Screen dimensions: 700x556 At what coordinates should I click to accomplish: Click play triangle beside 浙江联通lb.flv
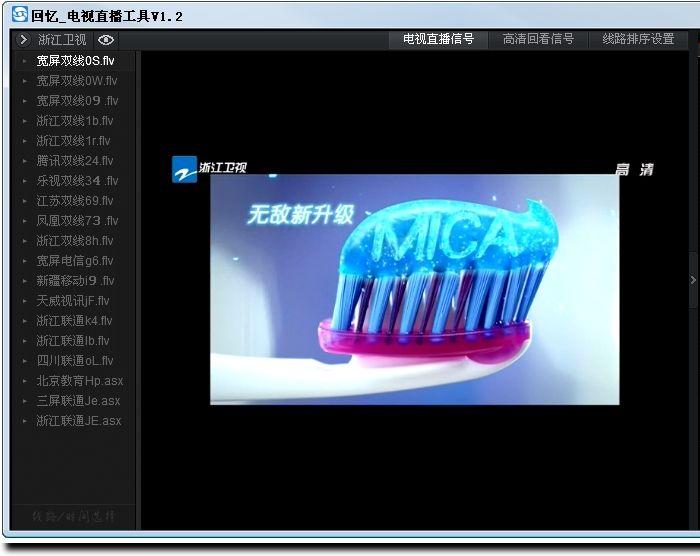pos(25,341)
